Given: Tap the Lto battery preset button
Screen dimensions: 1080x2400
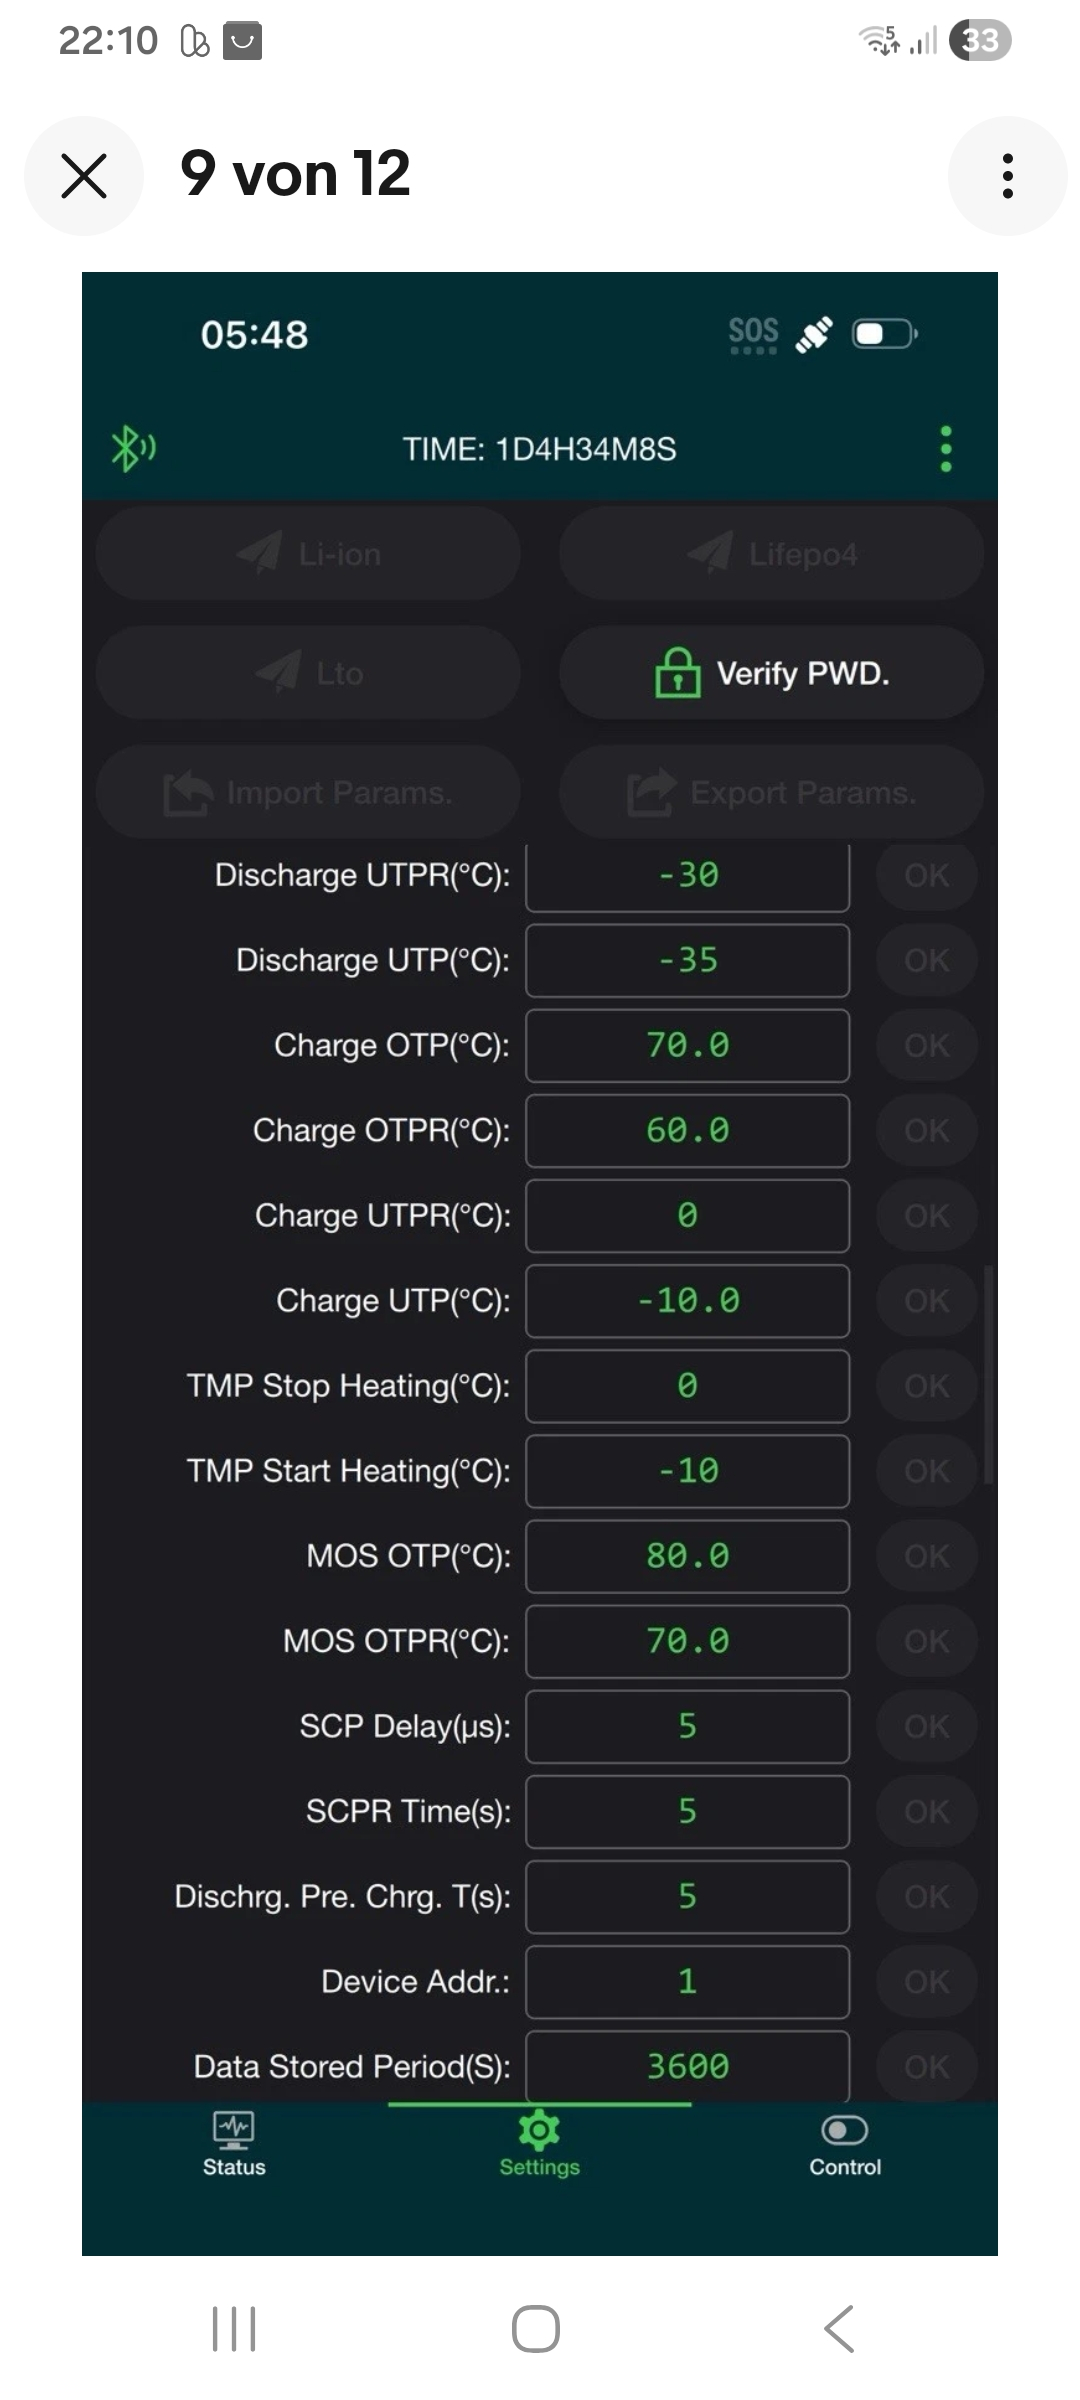Looking at the screenshot, I should coord(308,673).
